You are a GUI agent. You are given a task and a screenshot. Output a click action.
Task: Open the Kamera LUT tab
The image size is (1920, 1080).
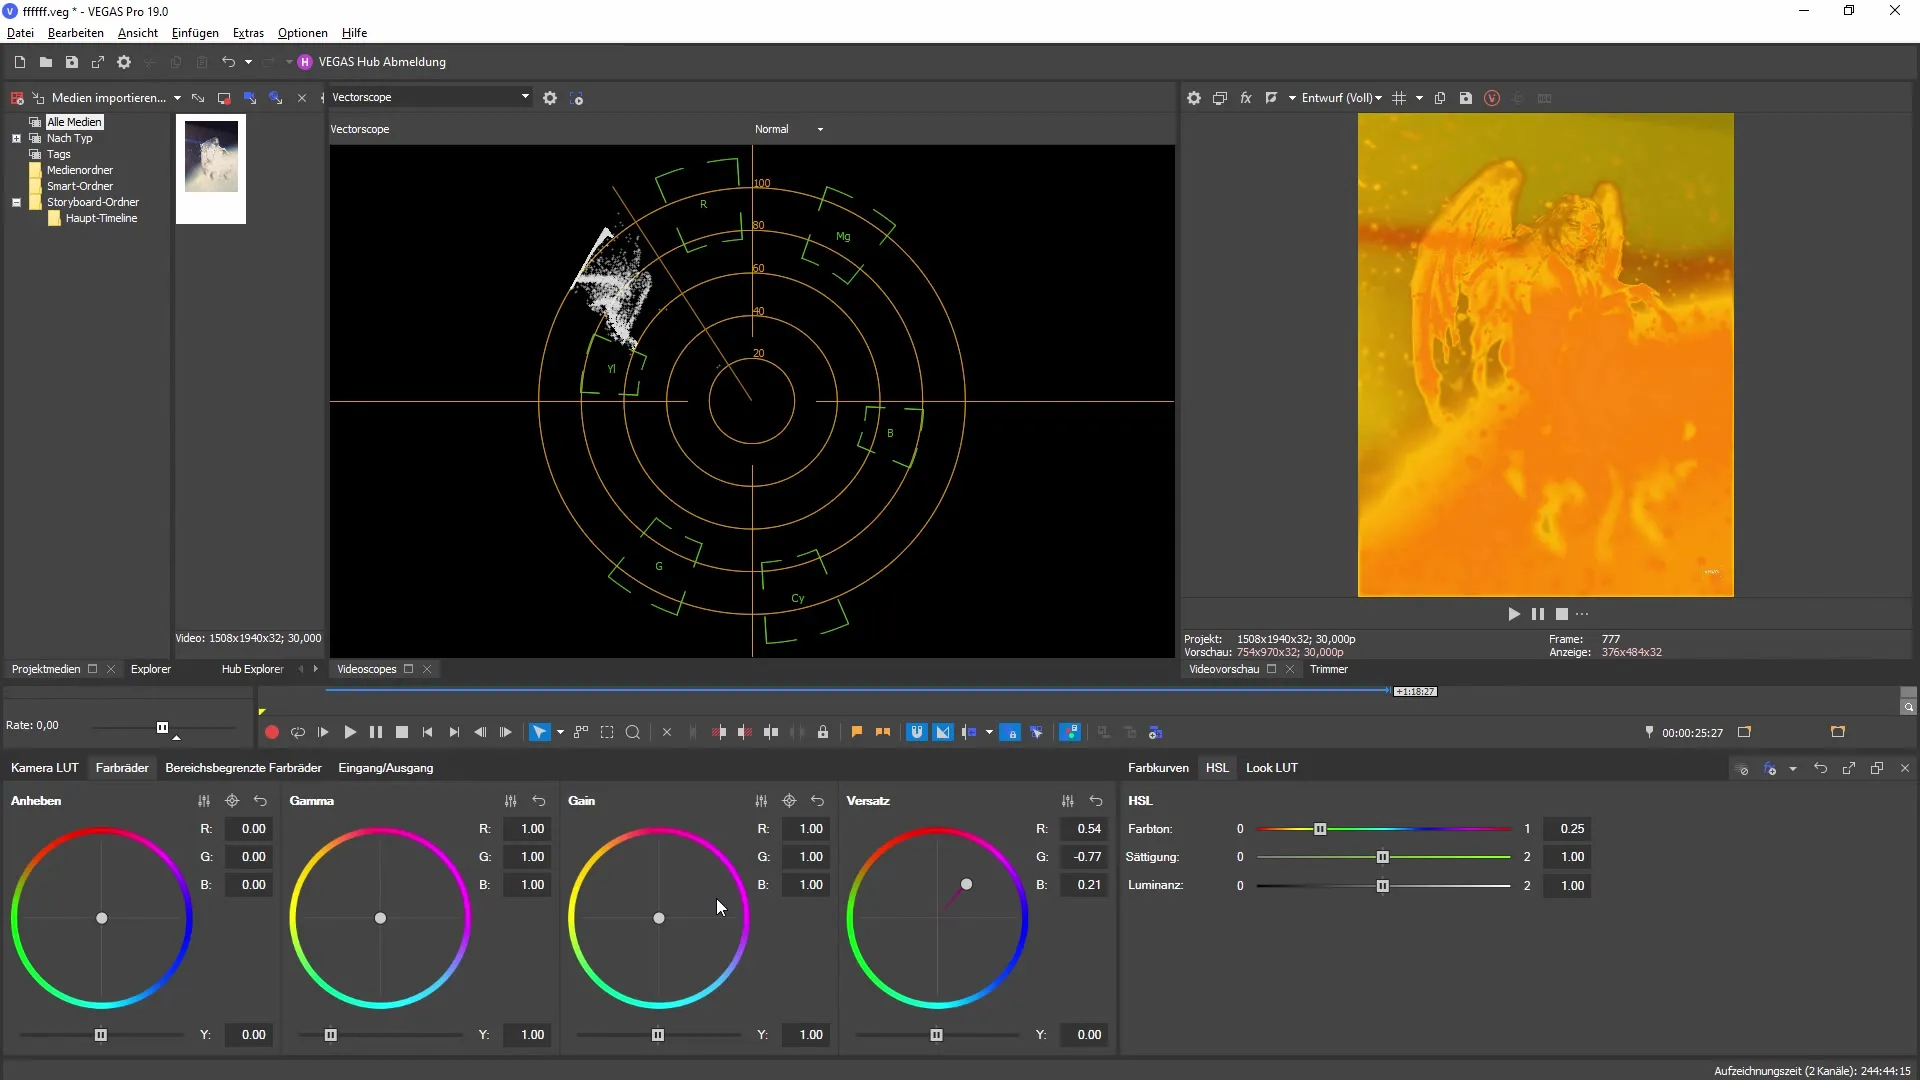(x=45, y=768)
